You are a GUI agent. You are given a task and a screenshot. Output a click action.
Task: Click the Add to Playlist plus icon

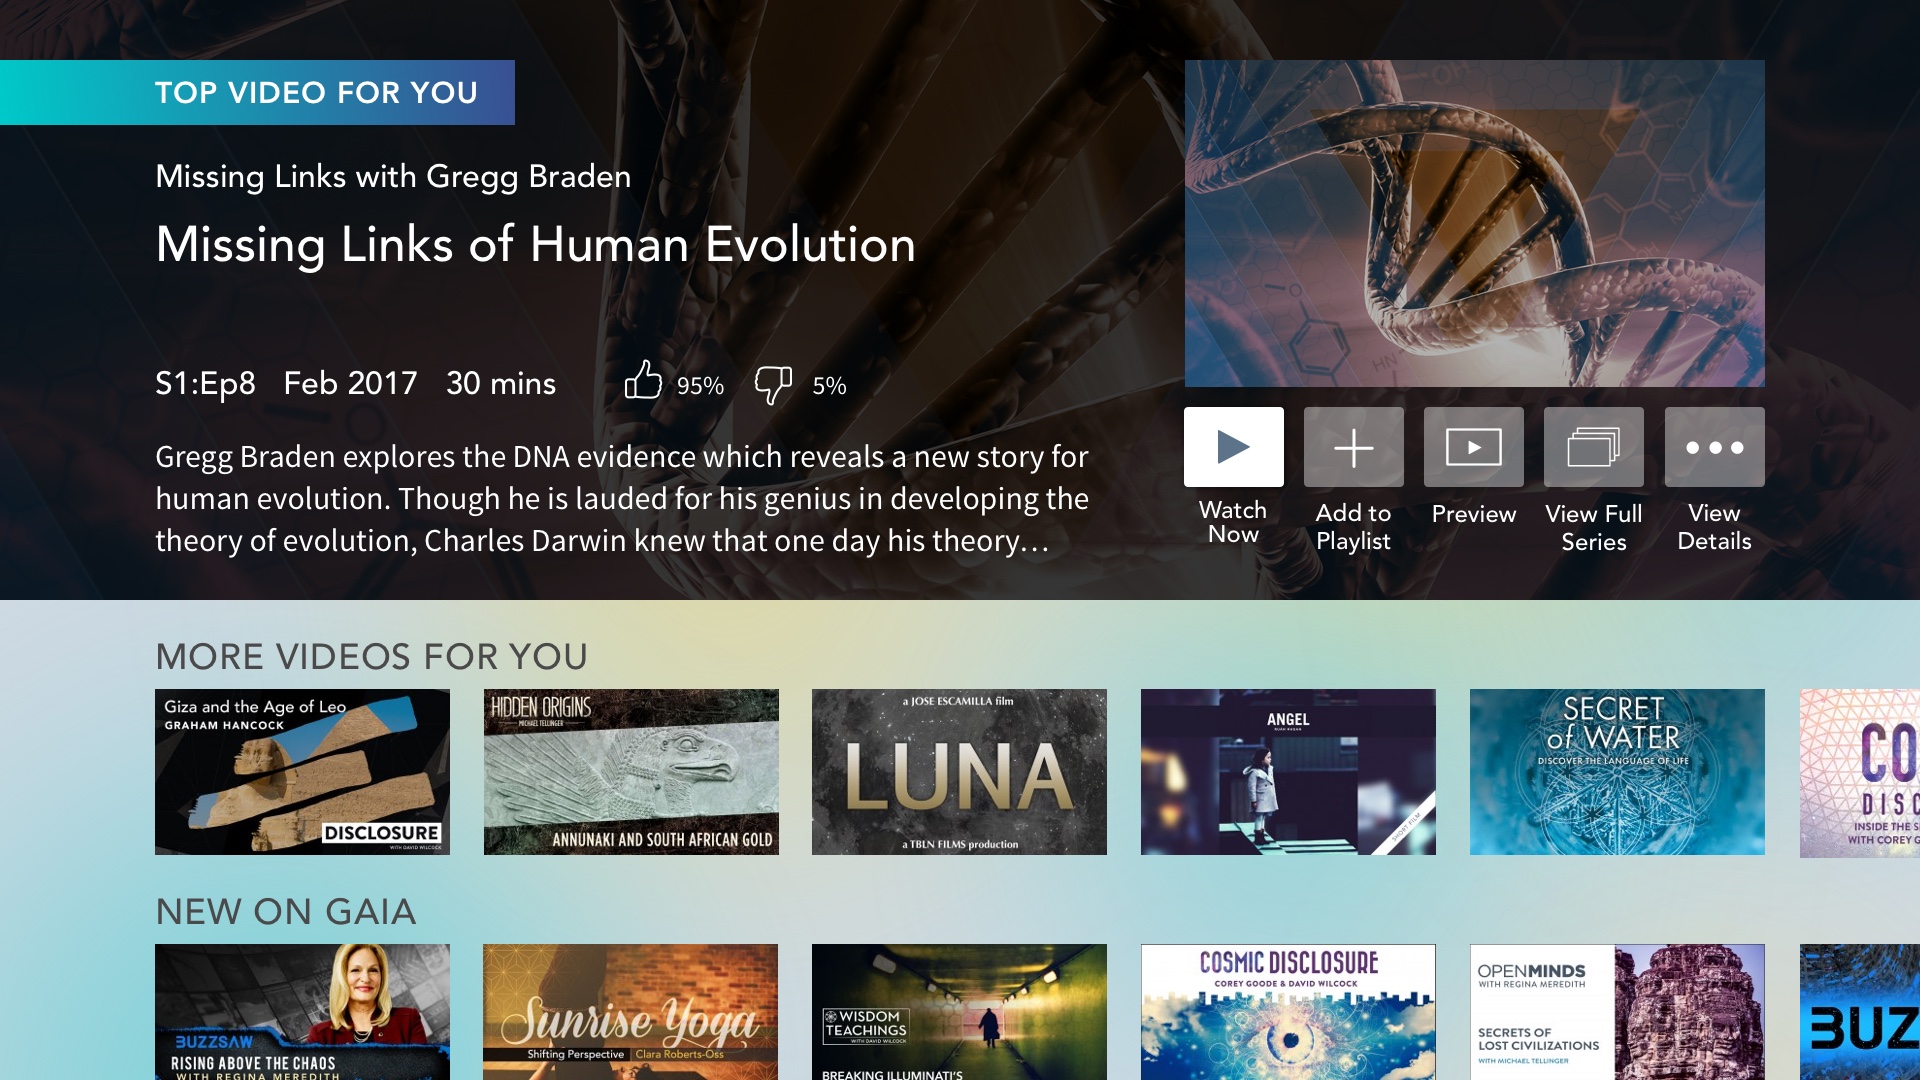click(x=1353, y=447)
